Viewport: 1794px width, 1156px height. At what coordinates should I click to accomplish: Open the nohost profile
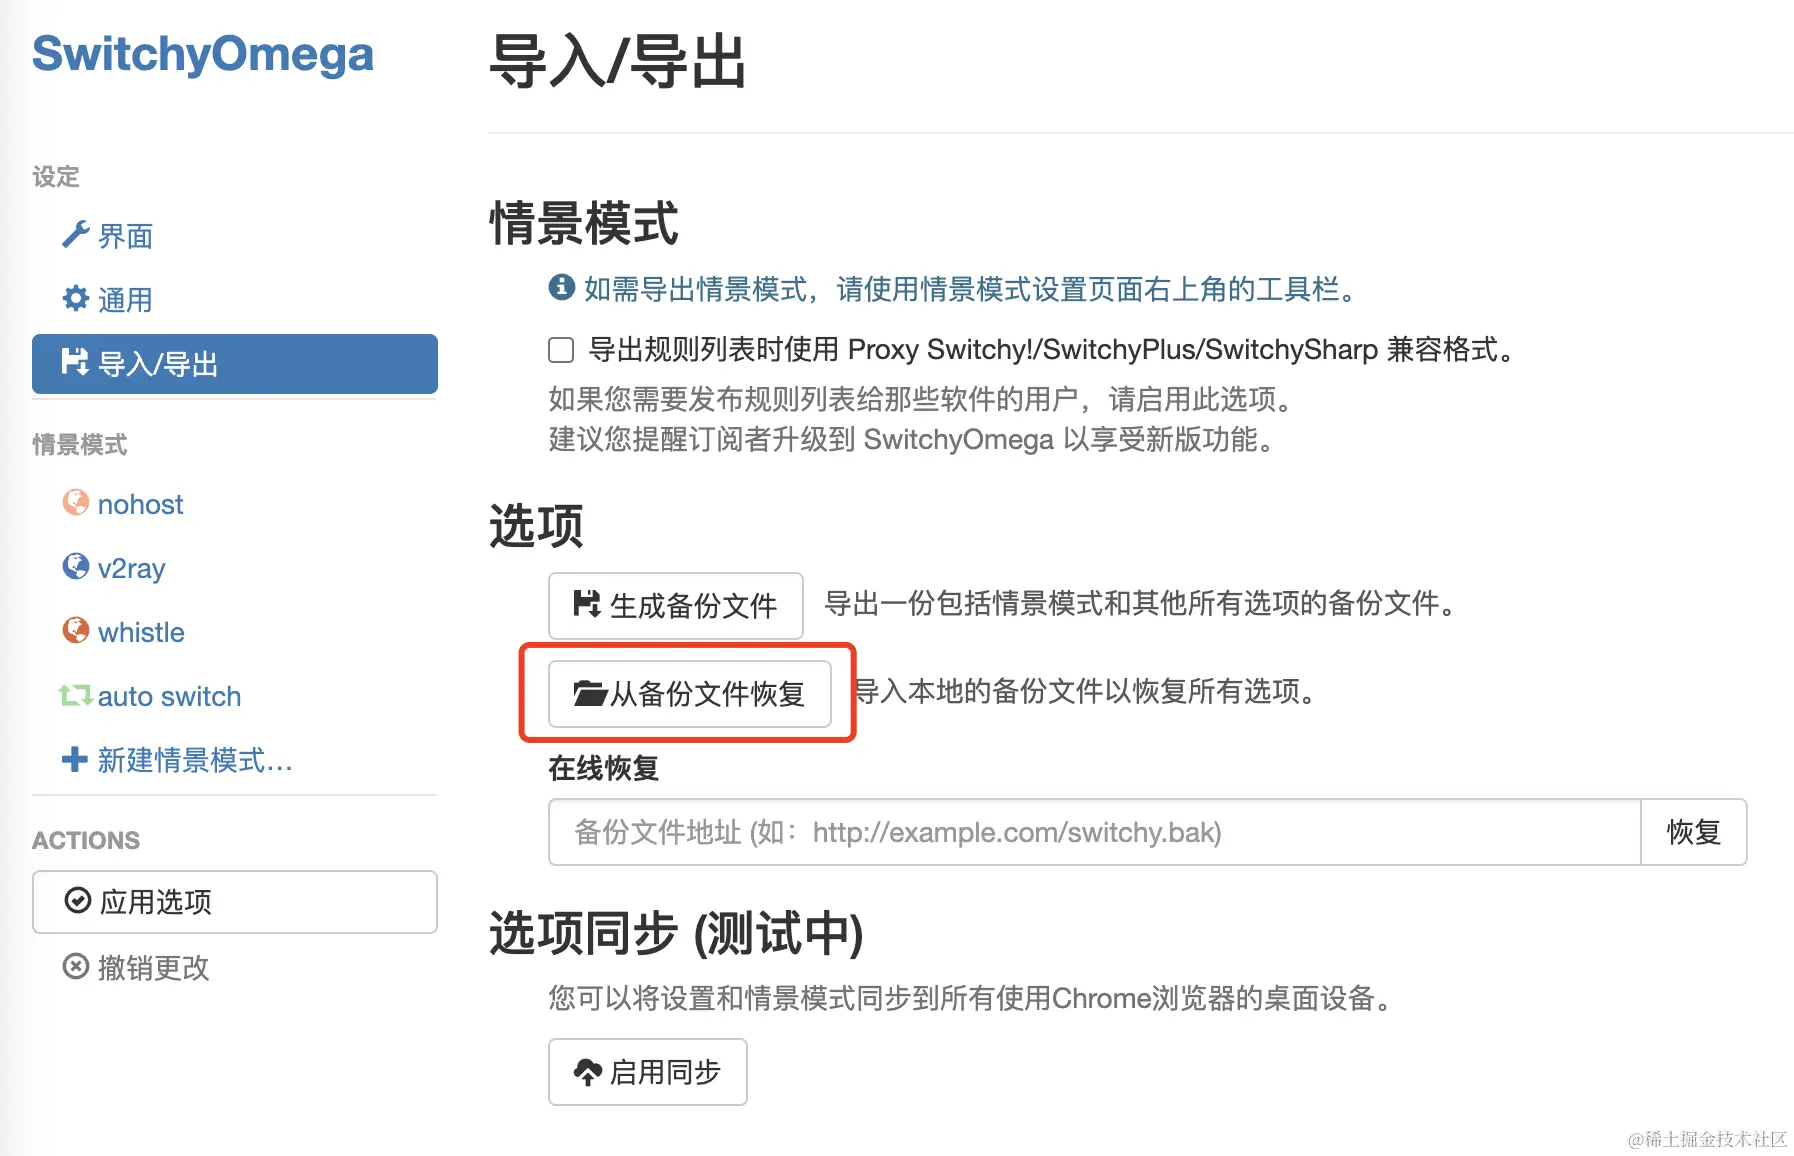235,504
